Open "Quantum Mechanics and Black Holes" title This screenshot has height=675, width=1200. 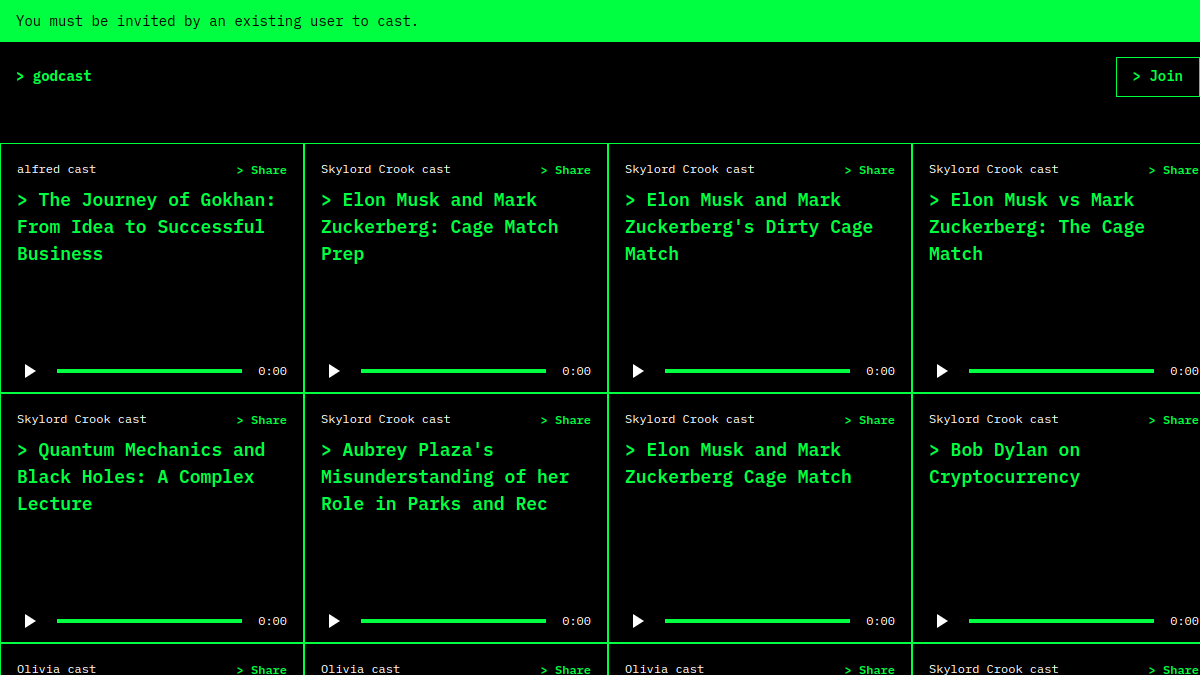(141, 477)
